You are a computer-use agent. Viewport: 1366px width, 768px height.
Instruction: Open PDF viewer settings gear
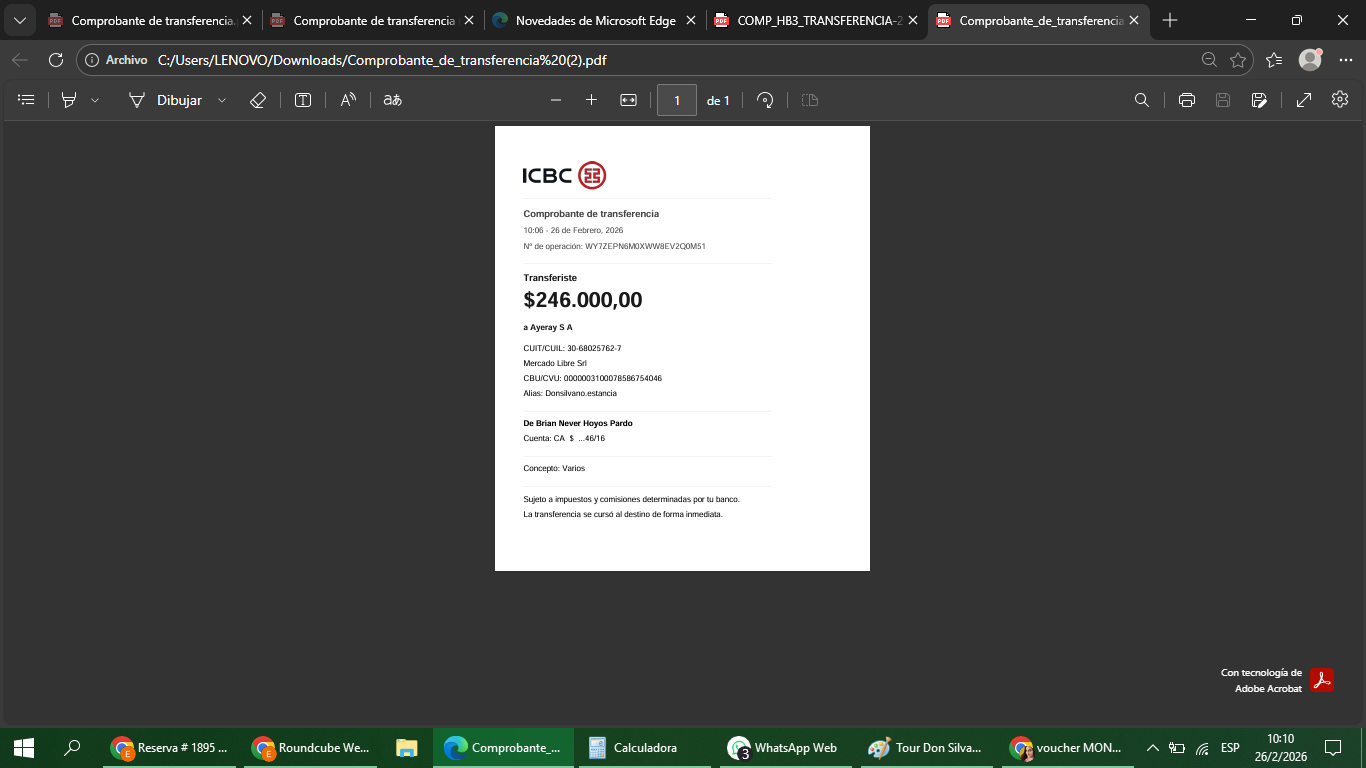tap(1340, 100)
